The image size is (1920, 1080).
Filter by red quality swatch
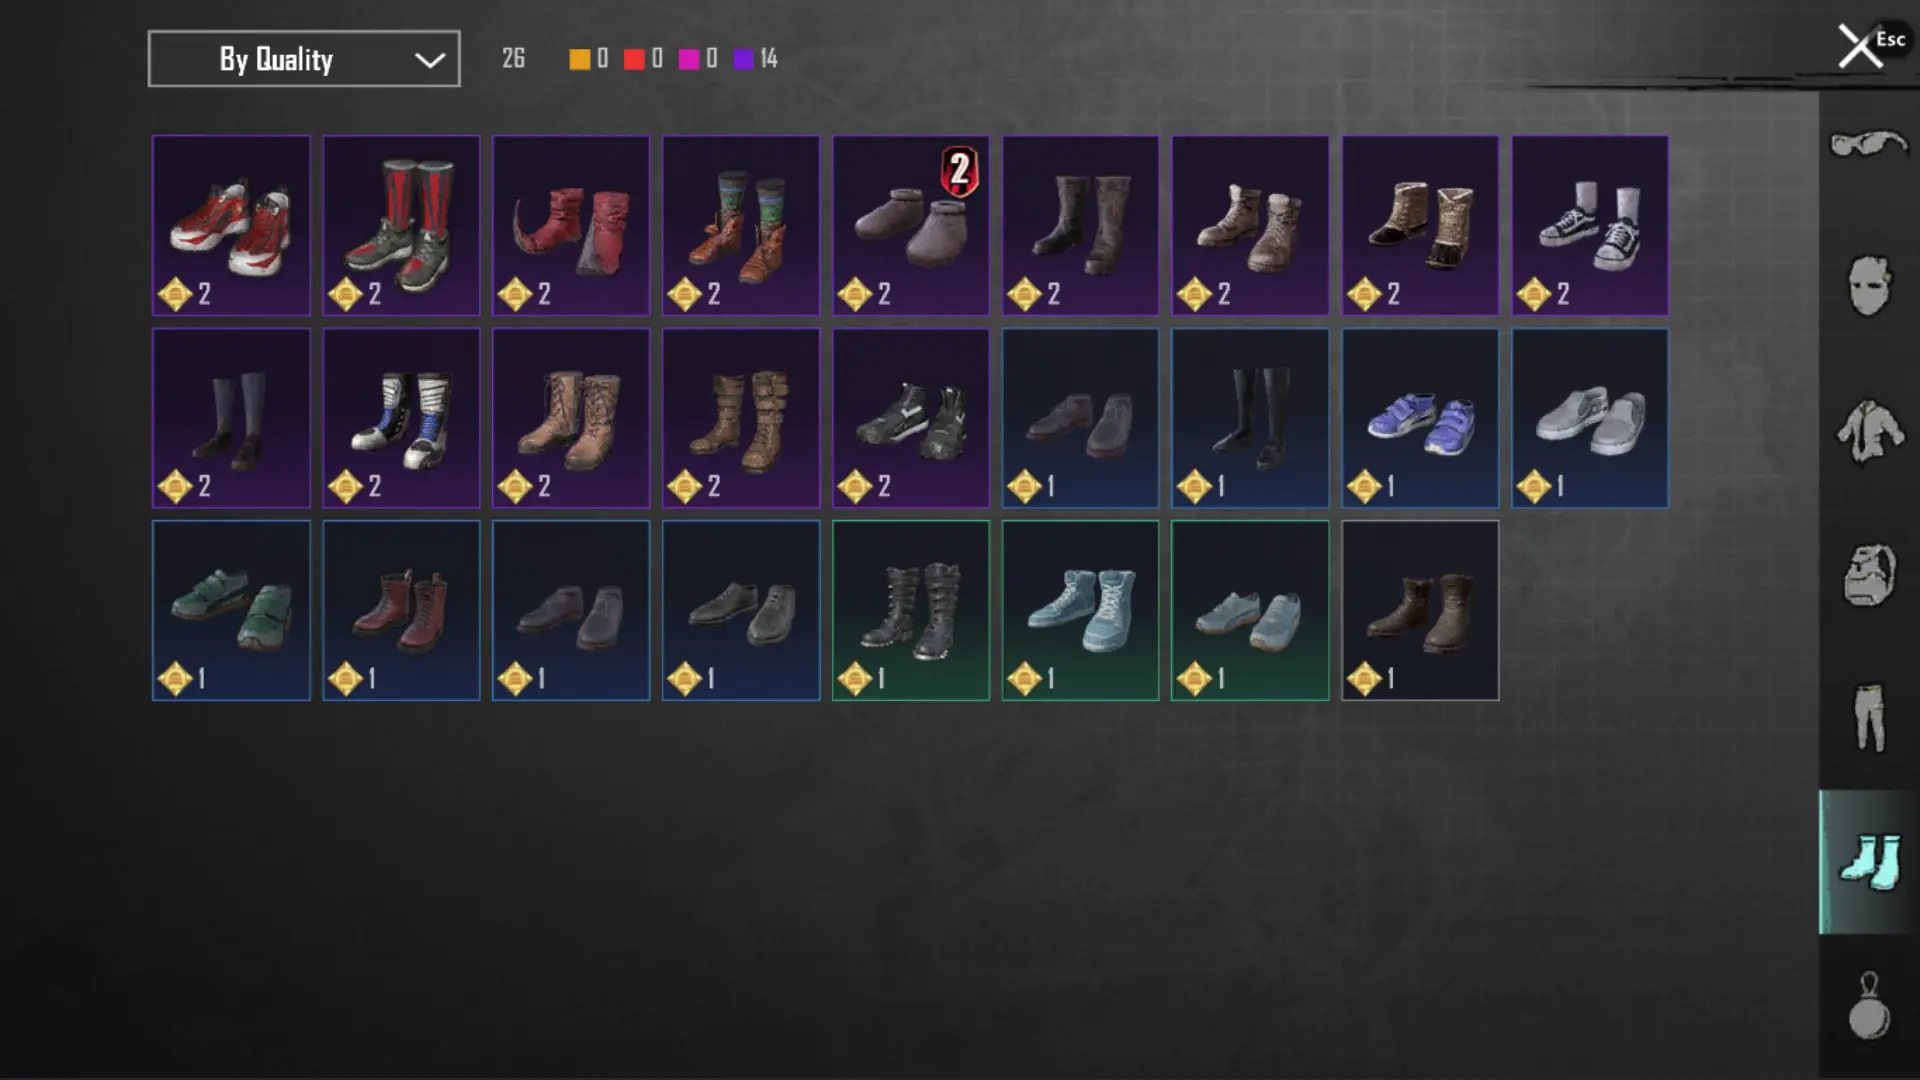[x=634, y=59]
